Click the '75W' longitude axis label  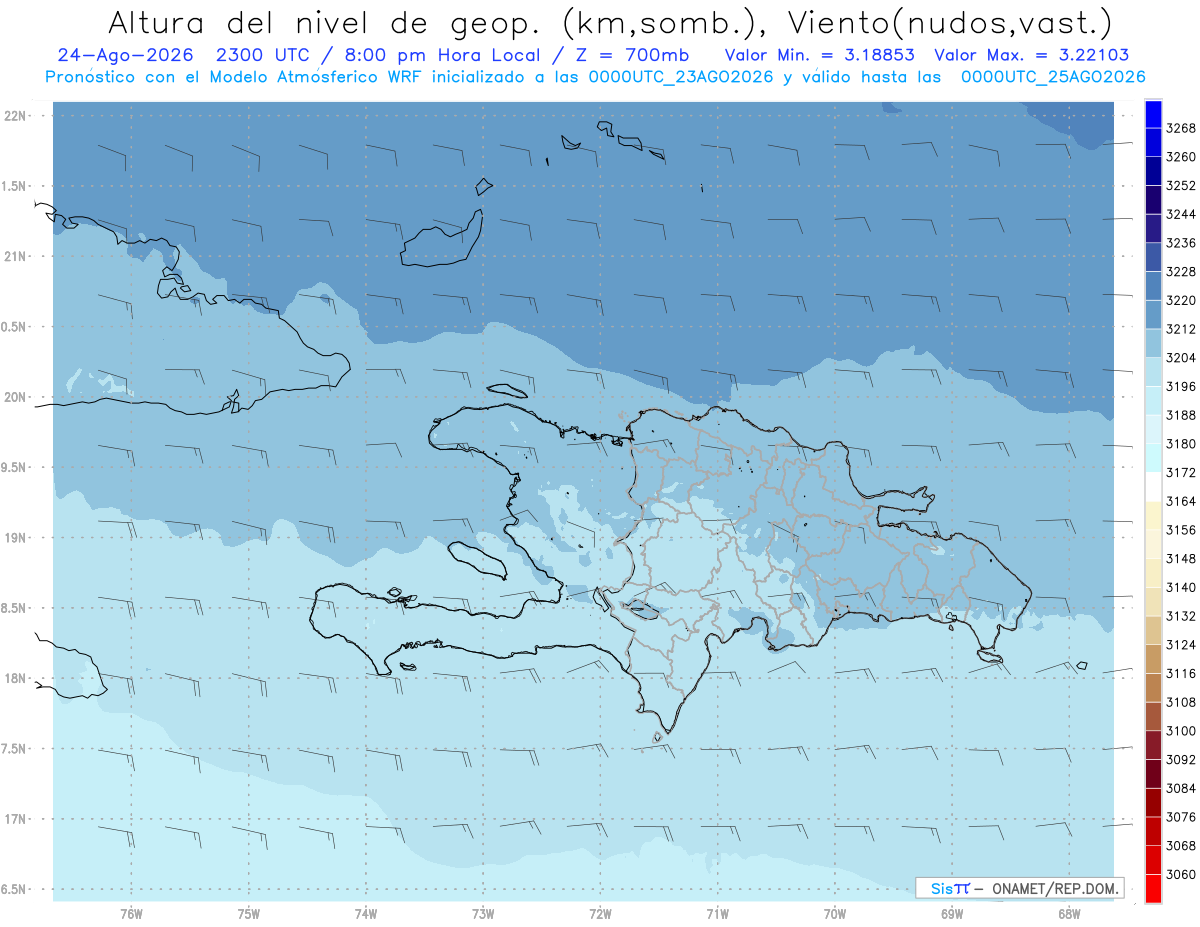(249, 913)
